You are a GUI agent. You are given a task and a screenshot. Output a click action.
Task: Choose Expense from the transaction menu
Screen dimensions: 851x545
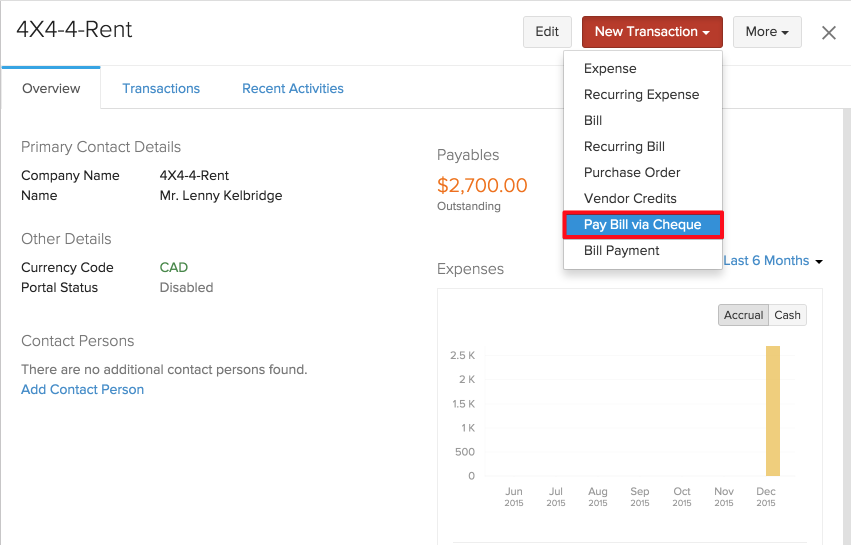click(x=610, y=69)
